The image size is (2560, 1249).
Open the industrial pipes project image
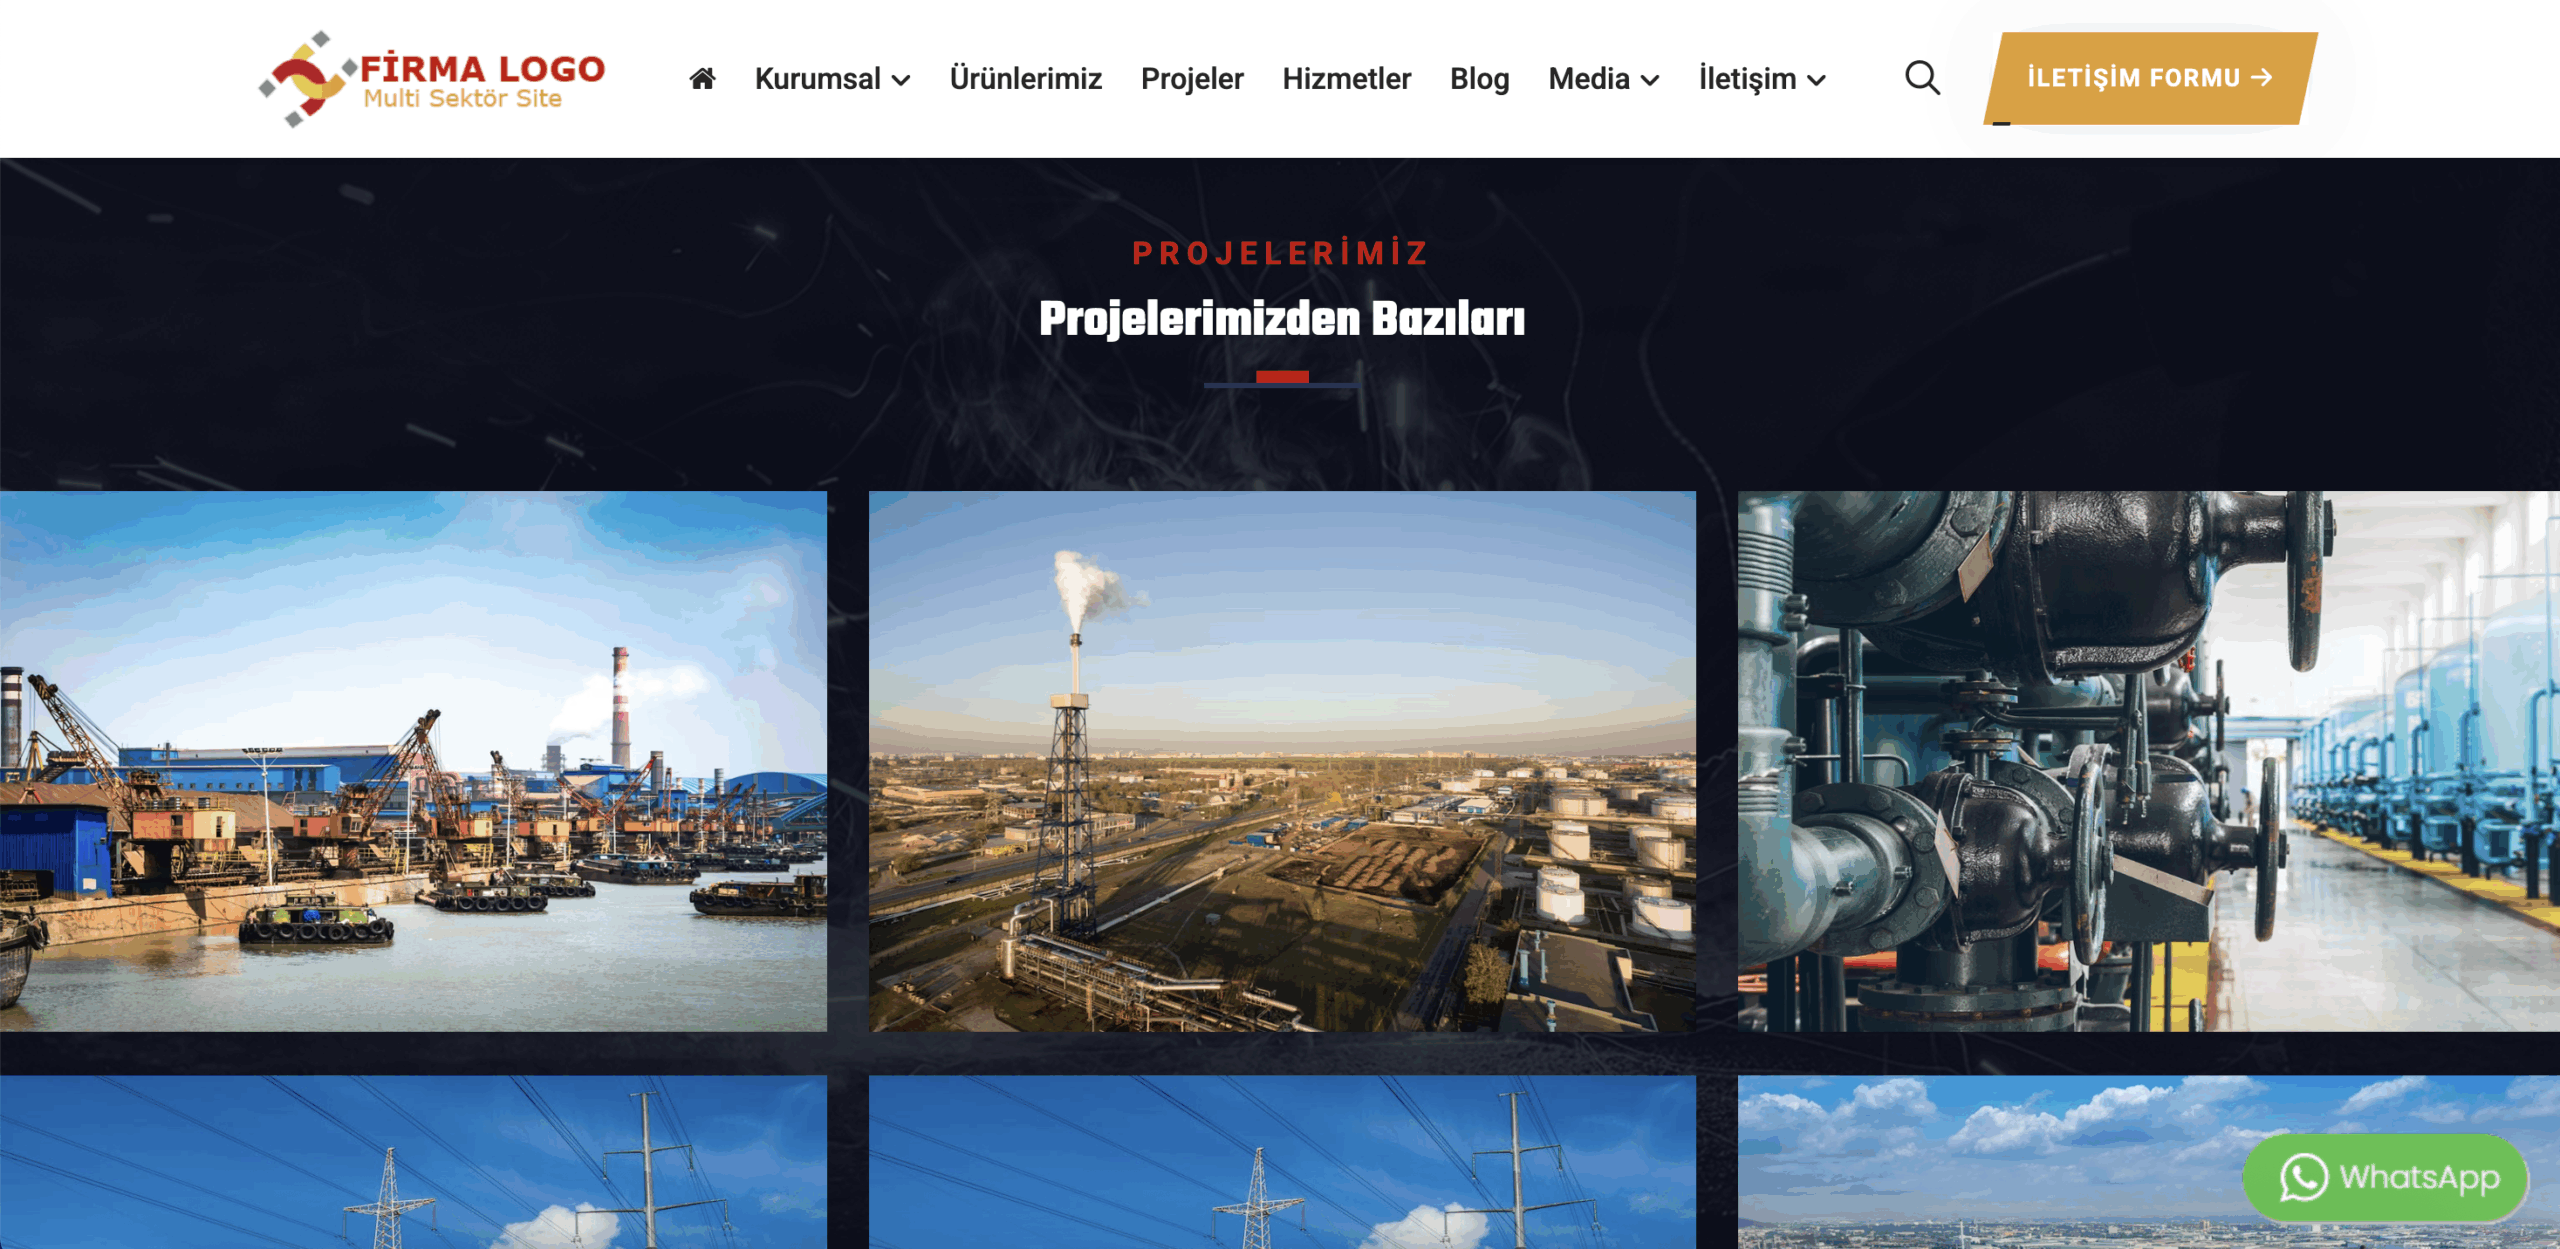coord(2149,761)
